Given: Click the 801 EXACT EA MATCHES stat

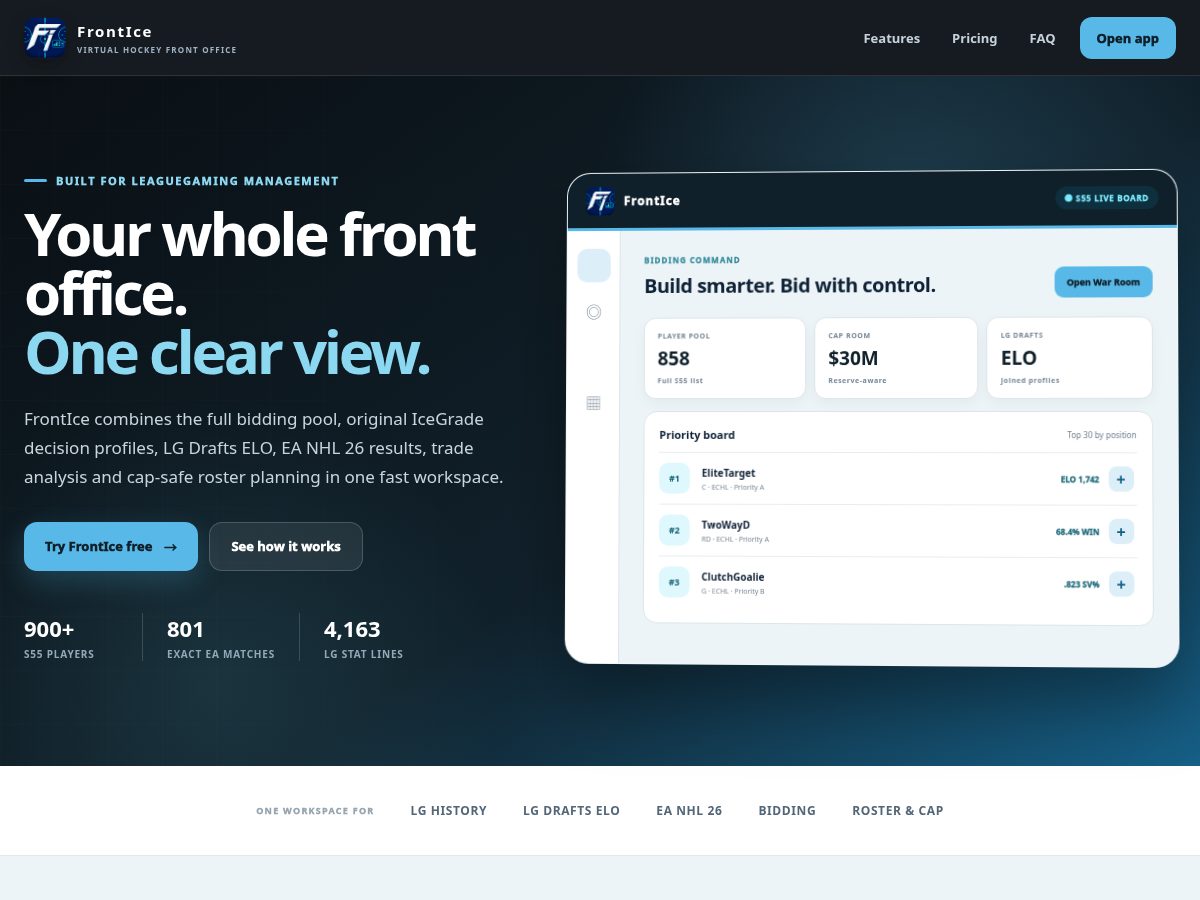Looking at the screenshot, I should point(221,640).
